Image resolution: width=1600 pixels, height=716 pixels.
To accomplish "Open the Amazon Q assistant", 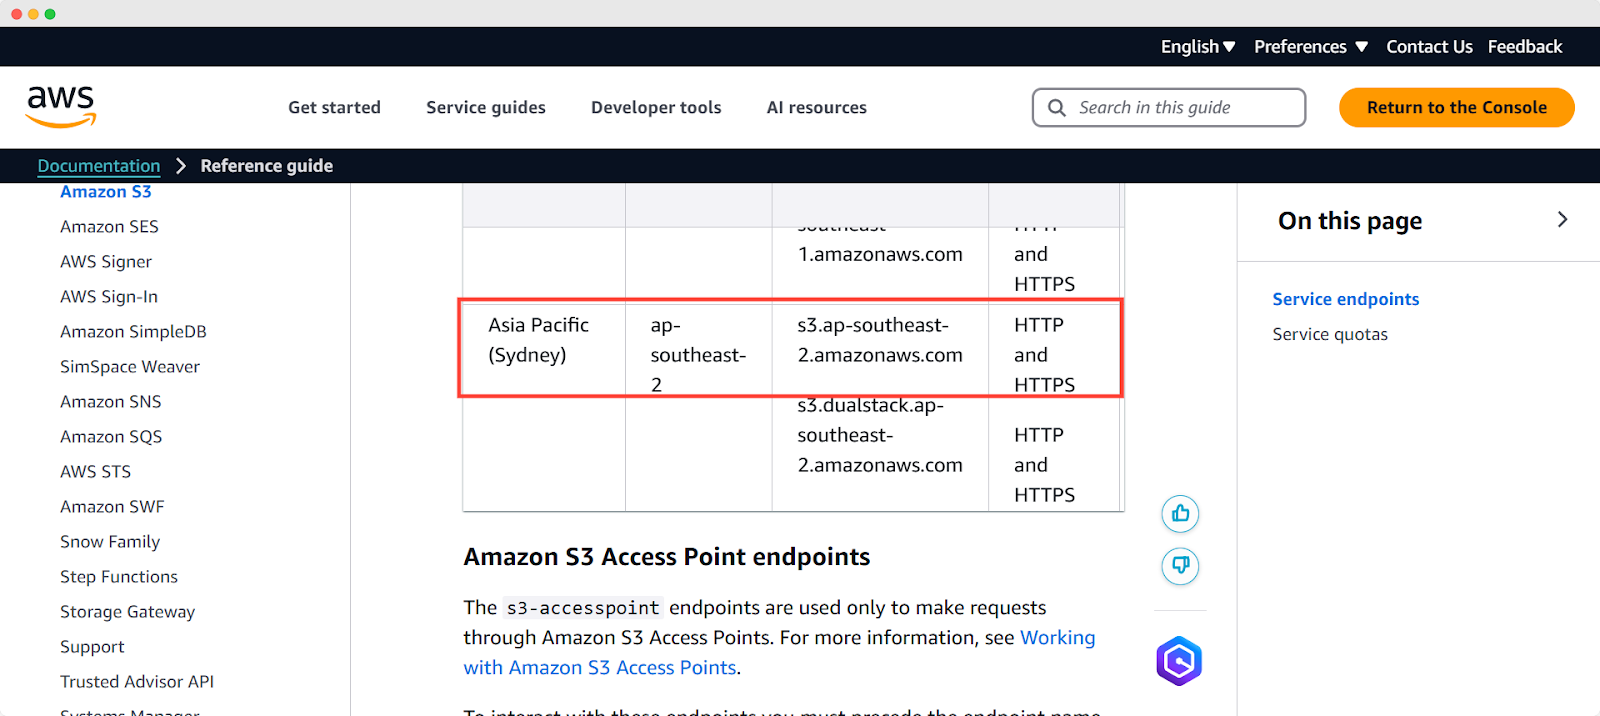I will click(x=1179, y=660).
